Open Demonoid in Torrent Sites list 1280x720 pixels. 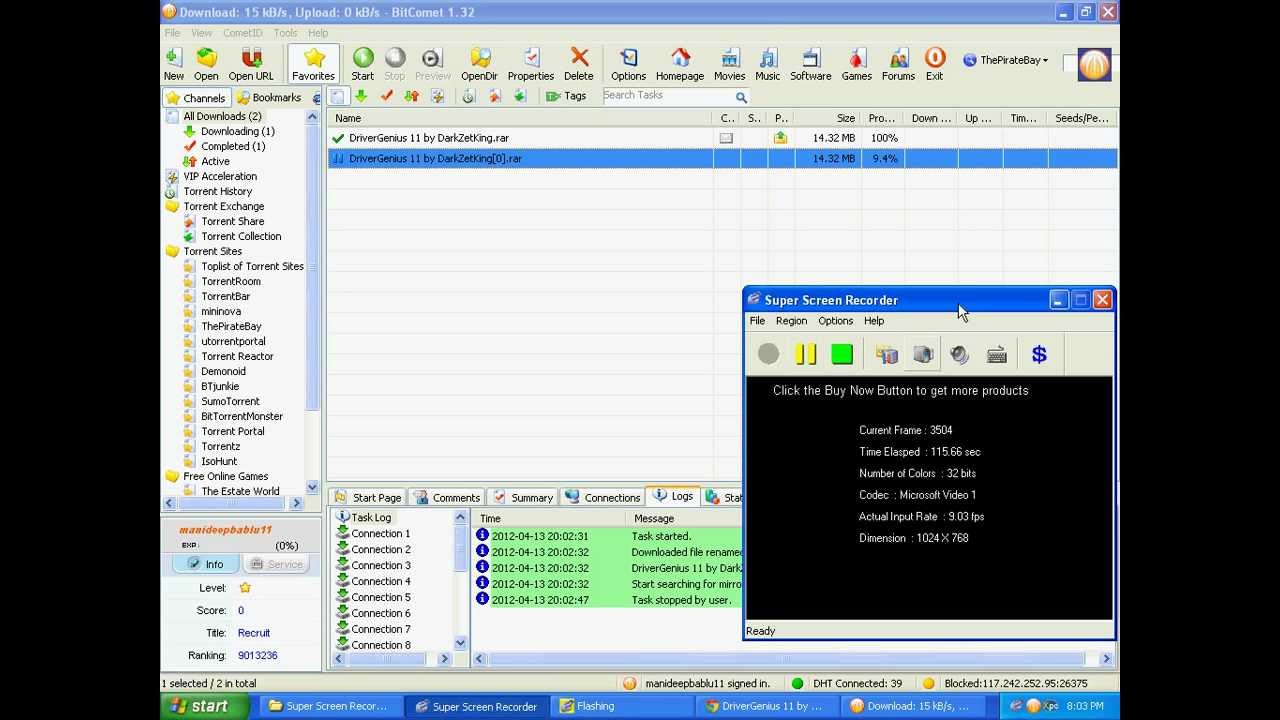tap(223, 371)
